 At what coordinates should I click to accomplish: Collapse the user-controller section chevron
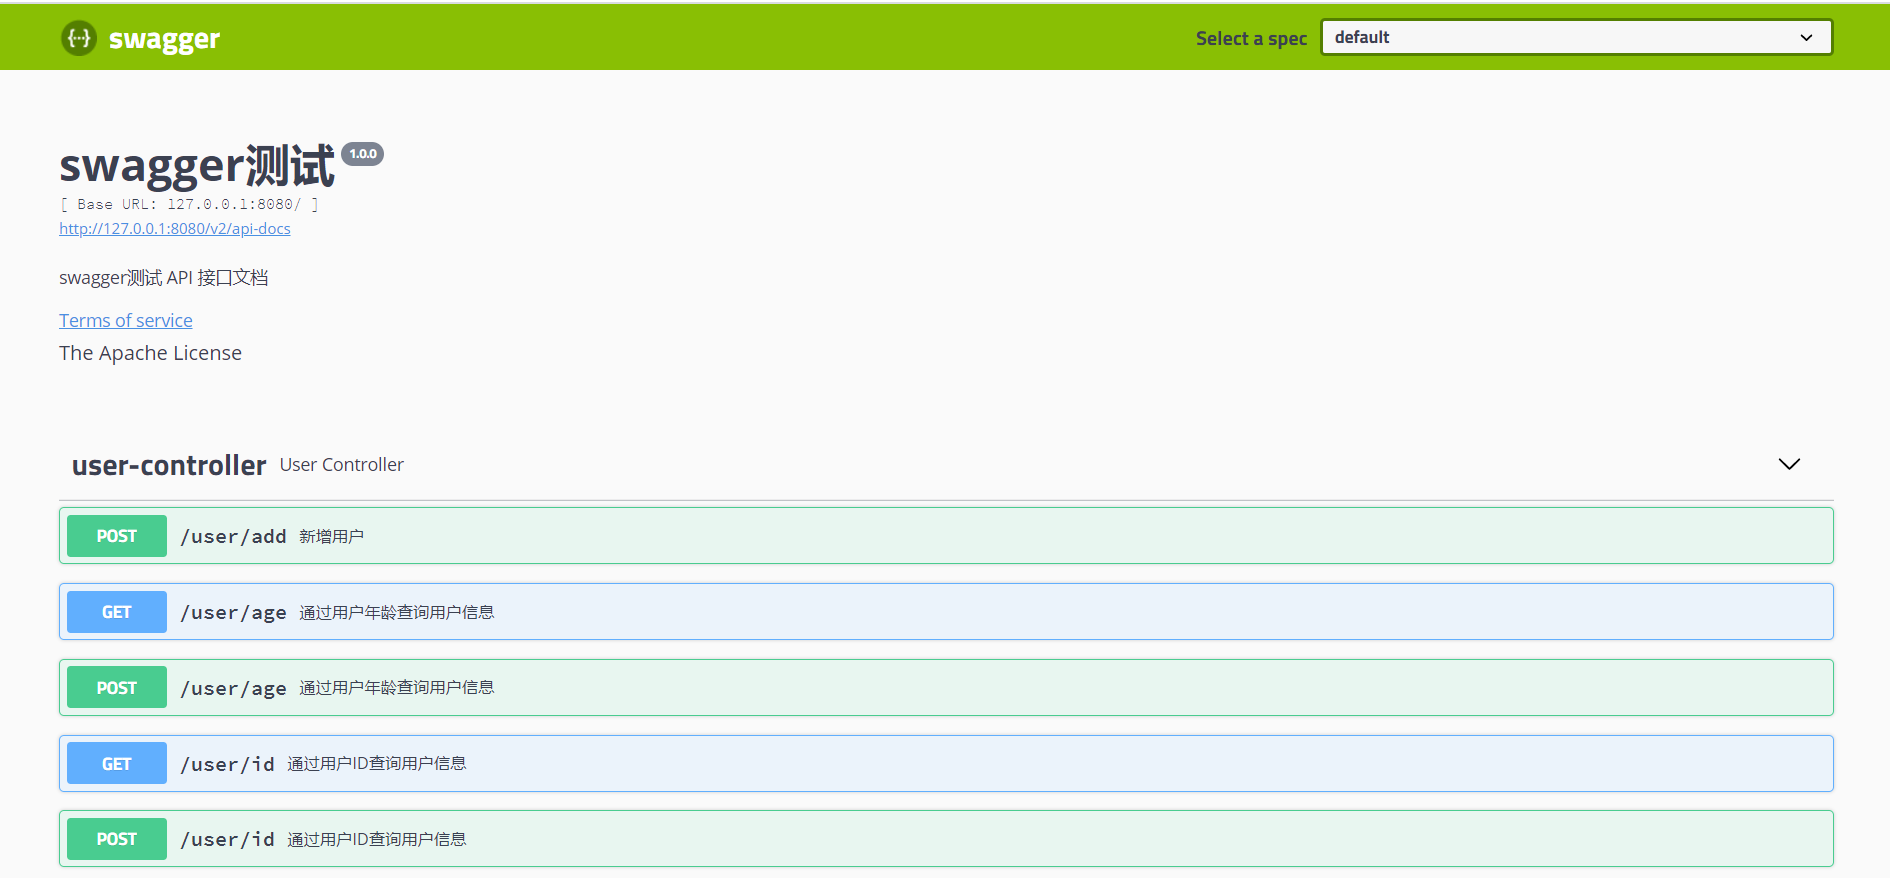pos(1789,464)
